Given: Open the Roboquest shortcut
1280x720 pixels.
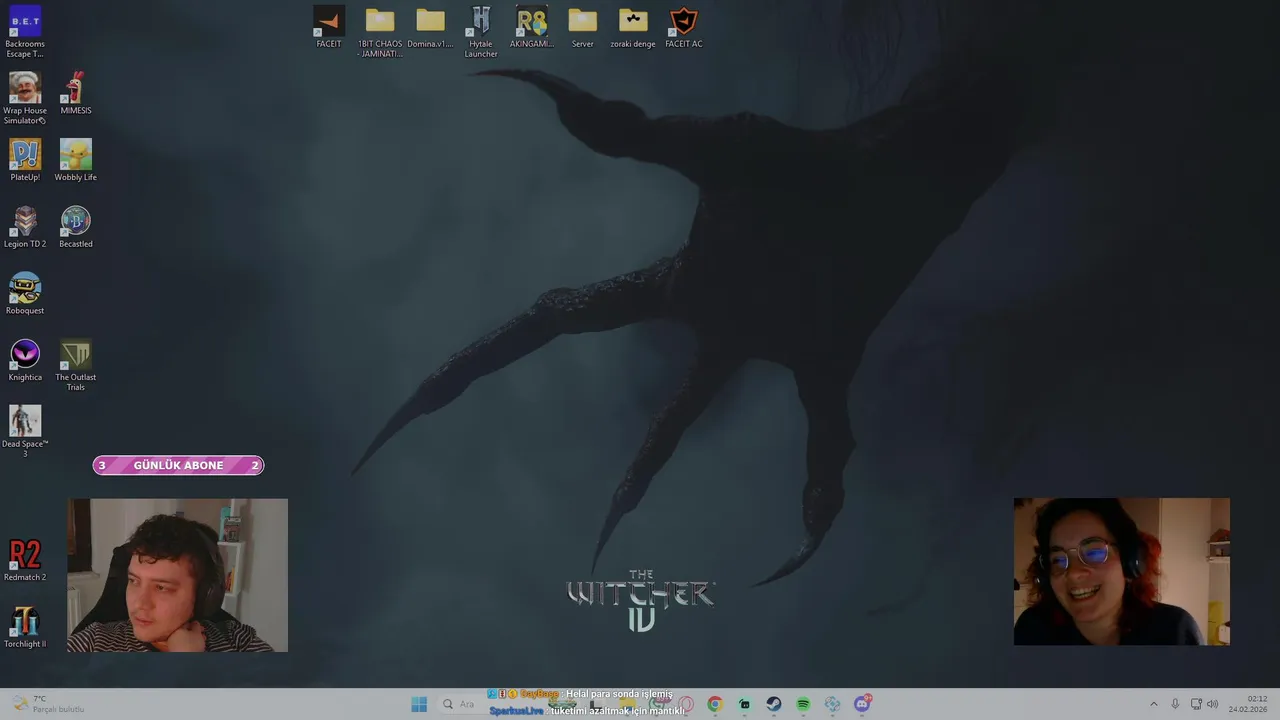Looking at the screenshot, I should pyautogui.click(x=25, y=294).
